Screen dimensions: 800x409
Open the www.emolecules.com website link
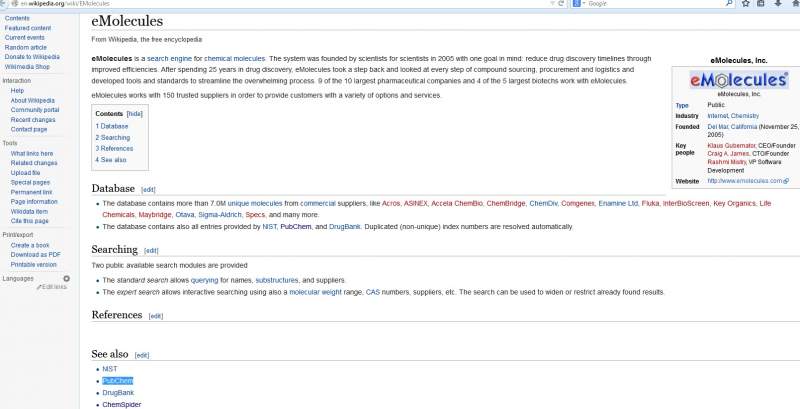click(745, 181)
